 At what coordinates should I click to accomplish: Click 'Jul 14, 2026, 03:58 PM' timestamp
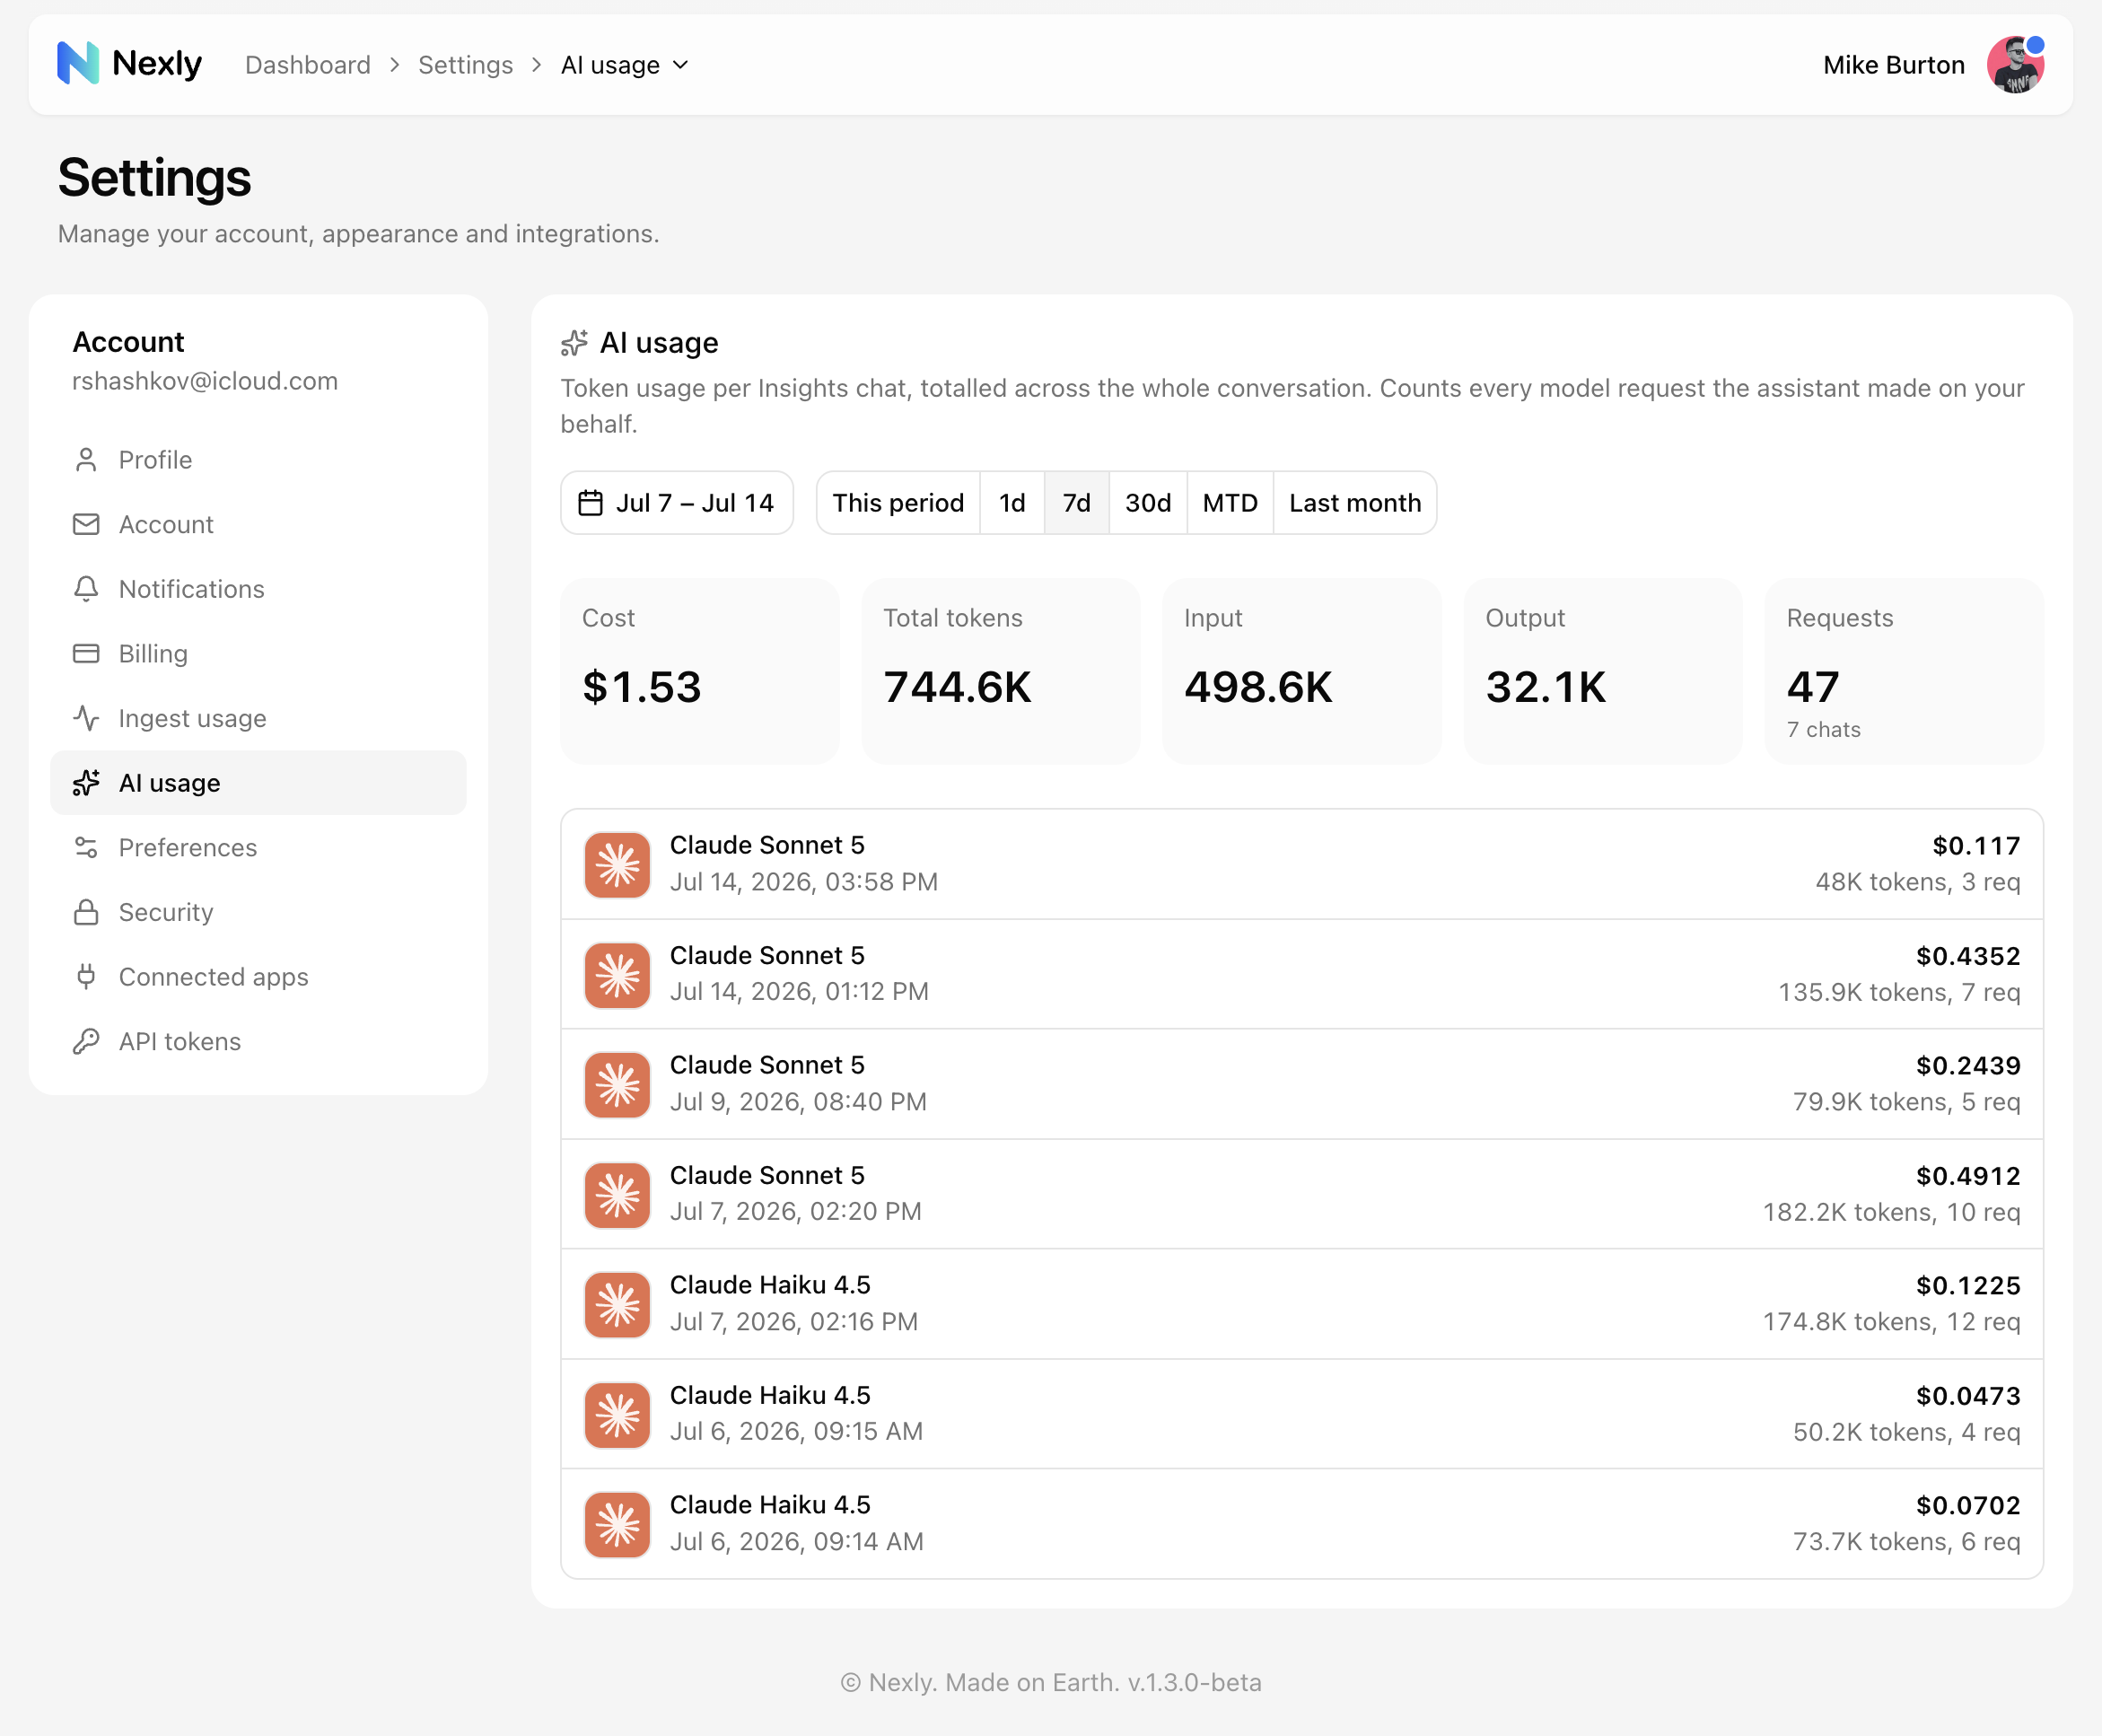(x=804, y=882)
